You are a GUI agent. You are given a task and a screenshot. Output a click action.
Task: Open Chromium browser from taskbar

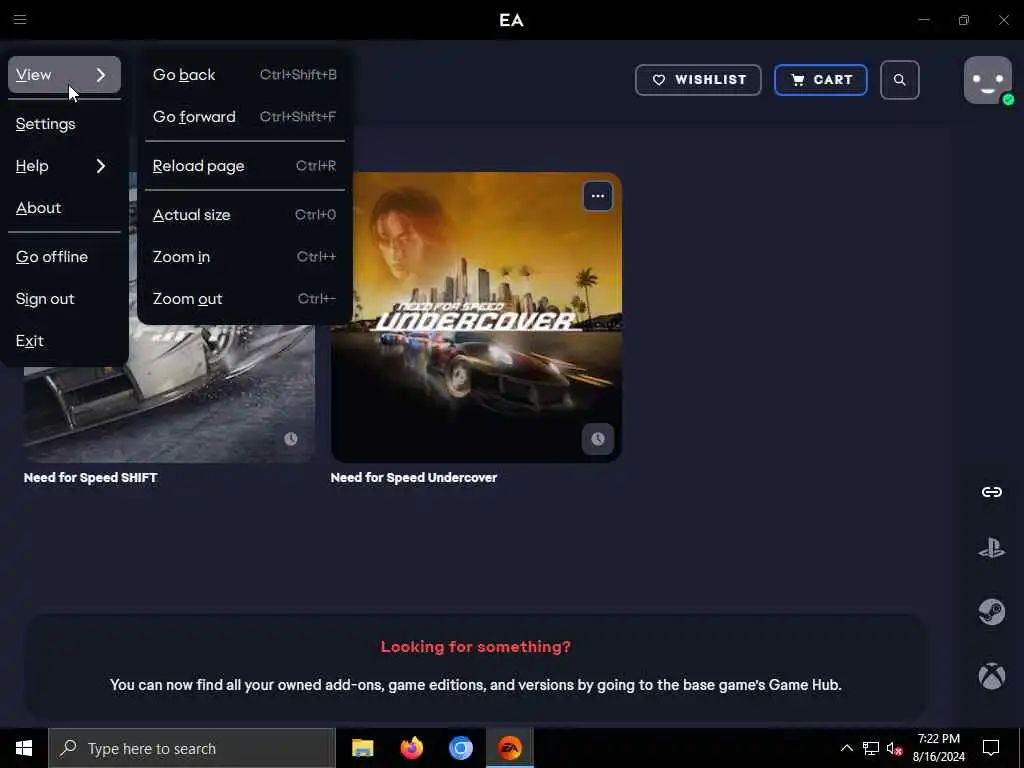(460, 748)
